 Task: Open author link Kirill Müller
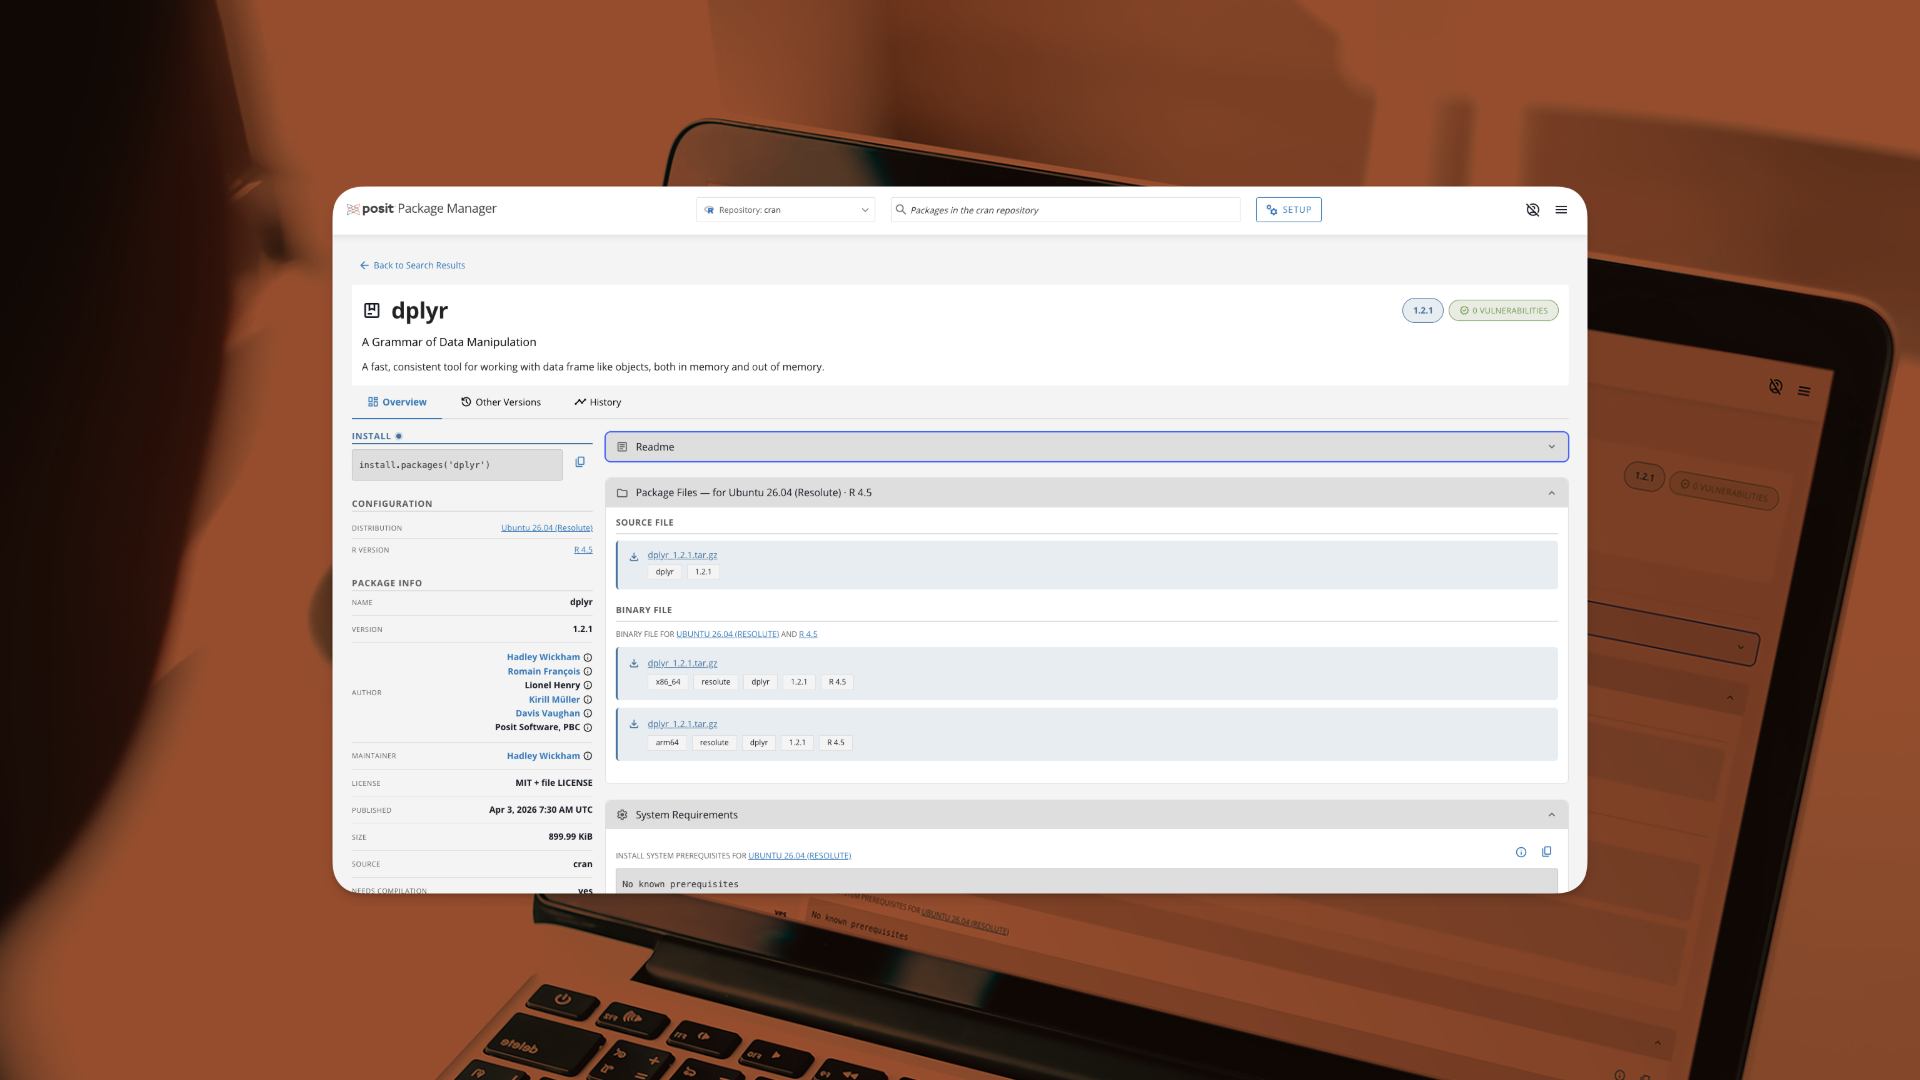click(x=554, y=700)
